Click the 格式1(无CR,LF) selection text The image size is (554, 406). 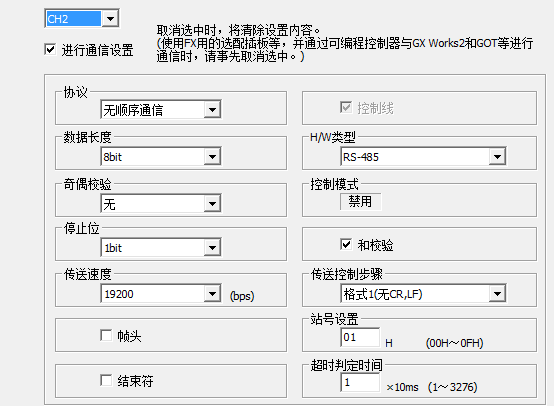pos(383,294)
